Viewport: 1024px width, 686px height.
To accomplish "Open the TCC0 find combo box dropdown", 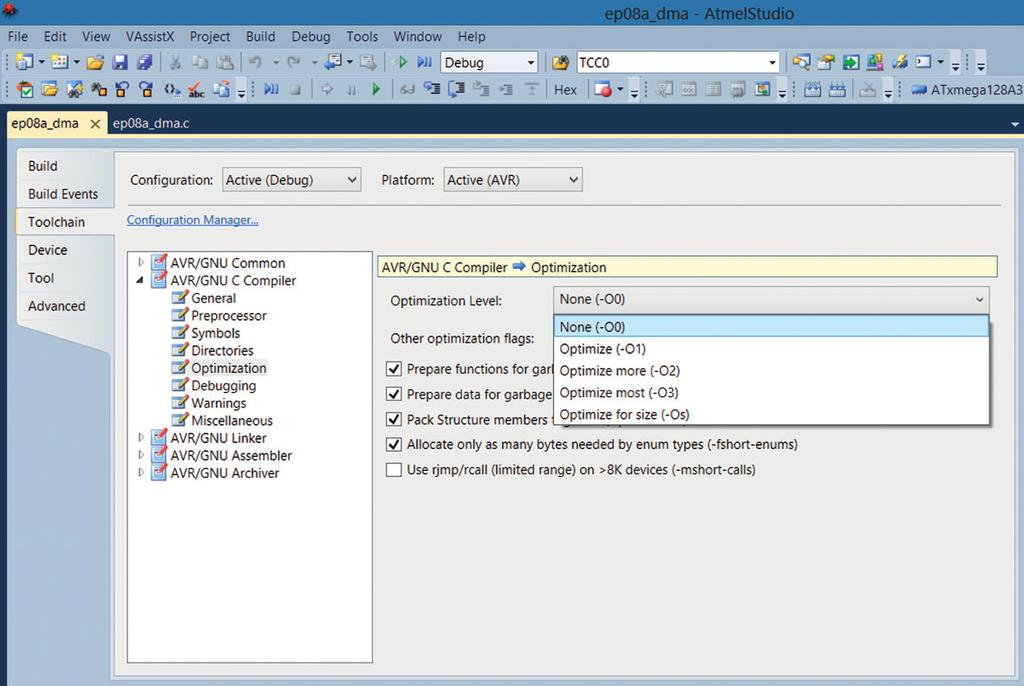I will coord(773,63).
